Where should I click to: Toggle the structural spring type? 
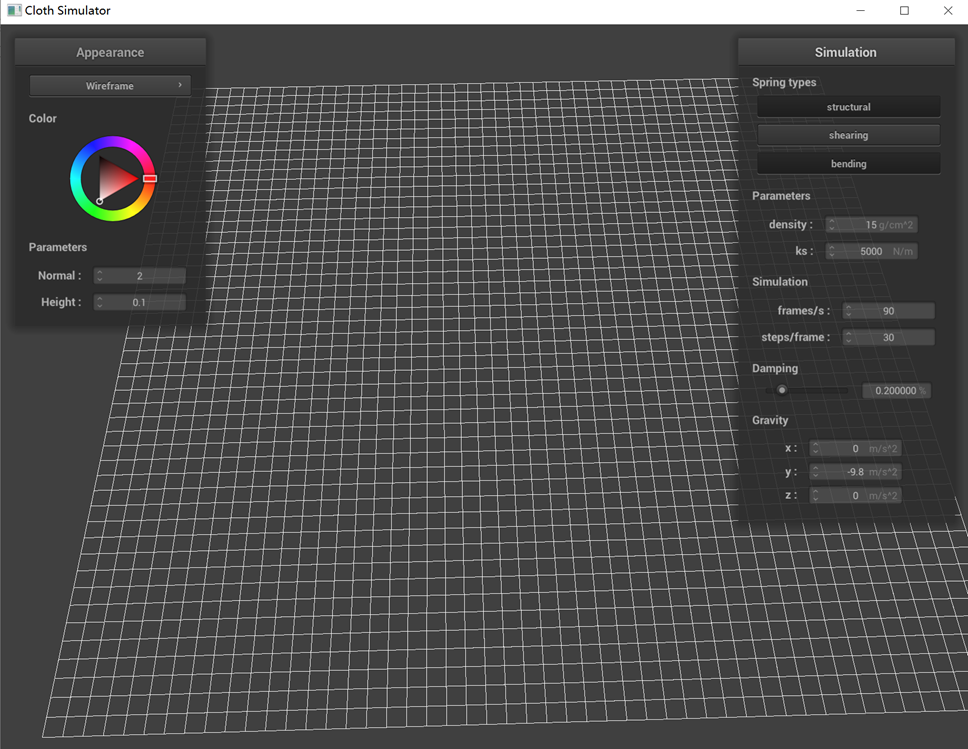[848, 107]
